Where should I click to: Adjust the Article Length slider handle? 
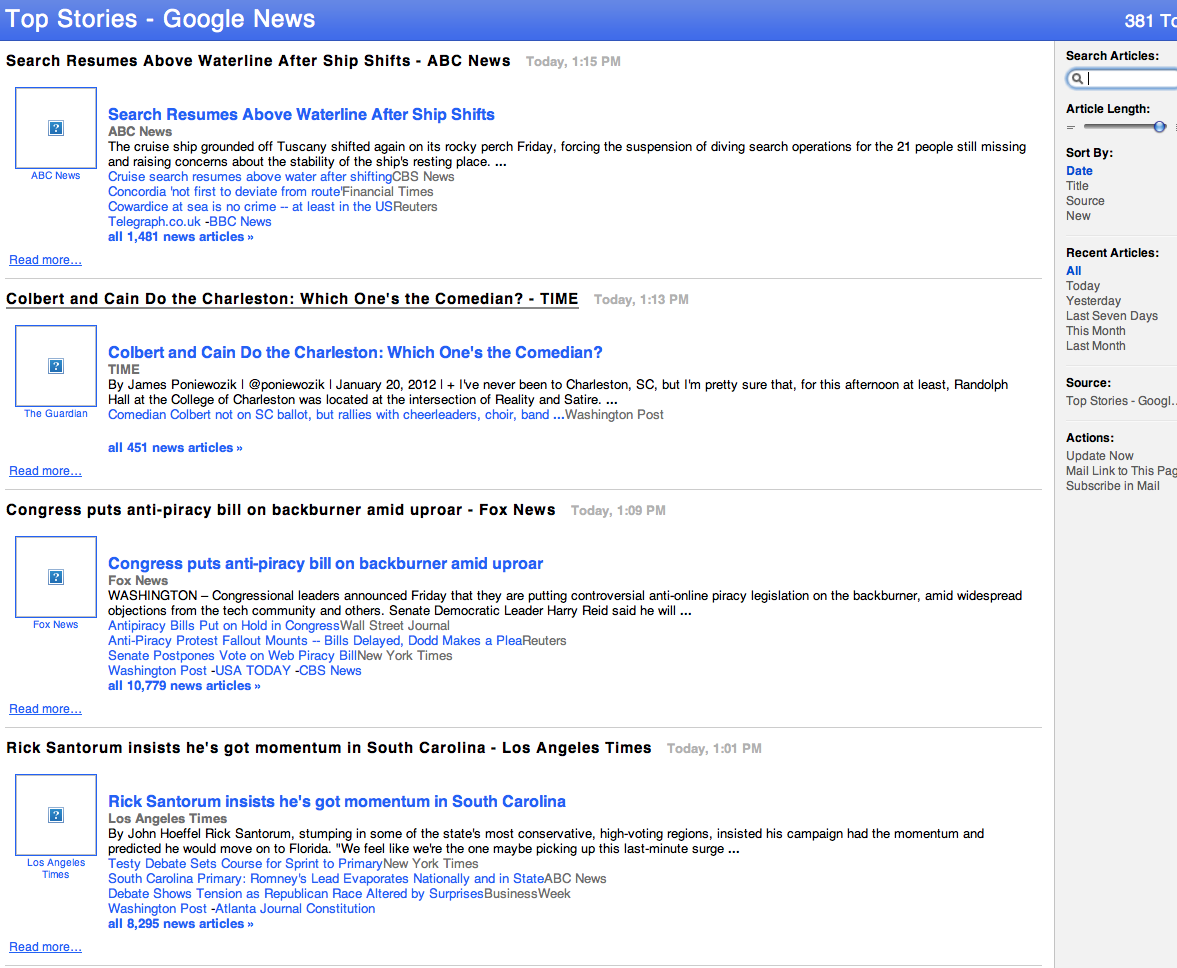click(1160, 127)
